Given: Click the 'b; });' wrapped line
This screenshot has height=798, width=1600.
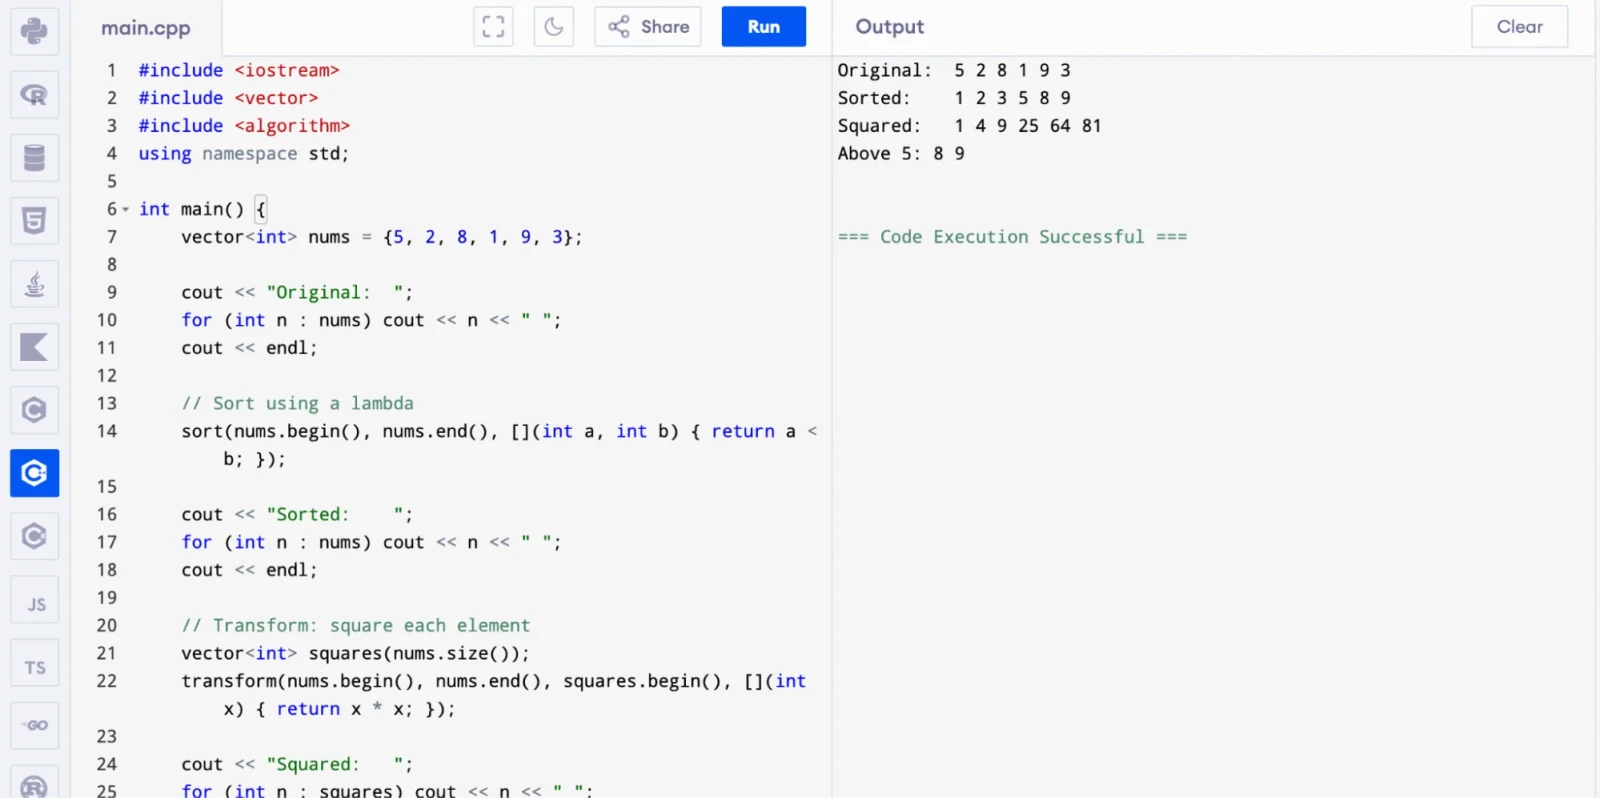Looking at the screenshot, I should pos(254,459).
